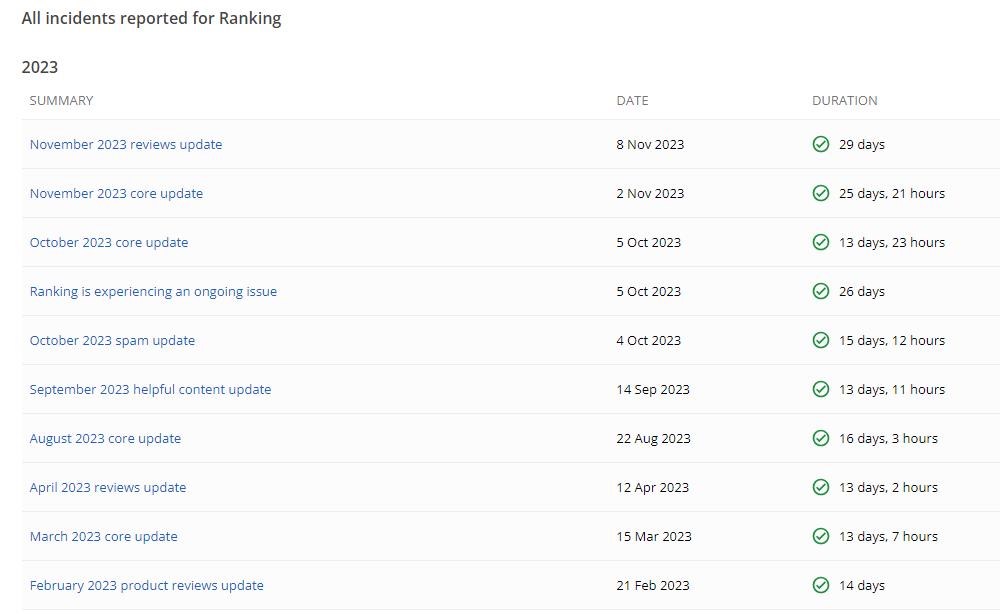Click the checkmark icon beside 13 days, 11 hours
This screenshot has width=1008, height=613.
tap(821, 389)
